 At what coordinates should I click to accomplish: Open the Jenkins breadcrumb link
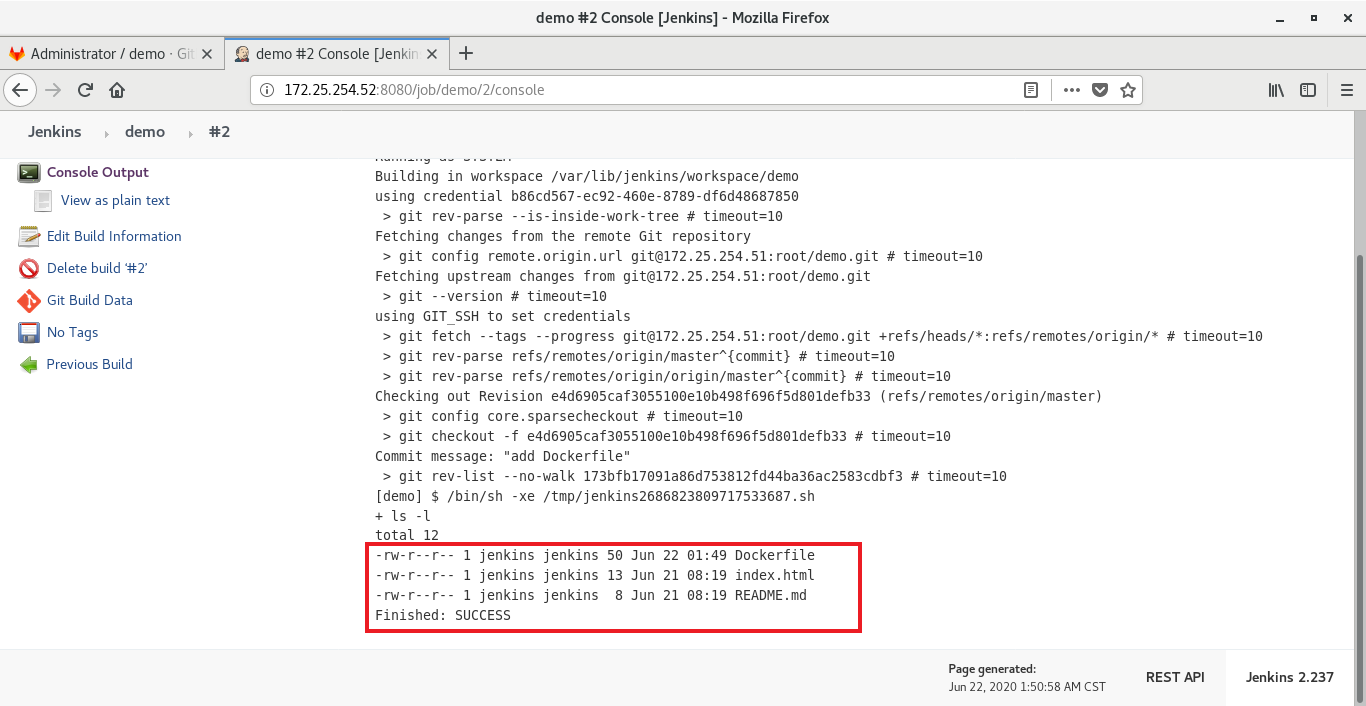[54, 132]
